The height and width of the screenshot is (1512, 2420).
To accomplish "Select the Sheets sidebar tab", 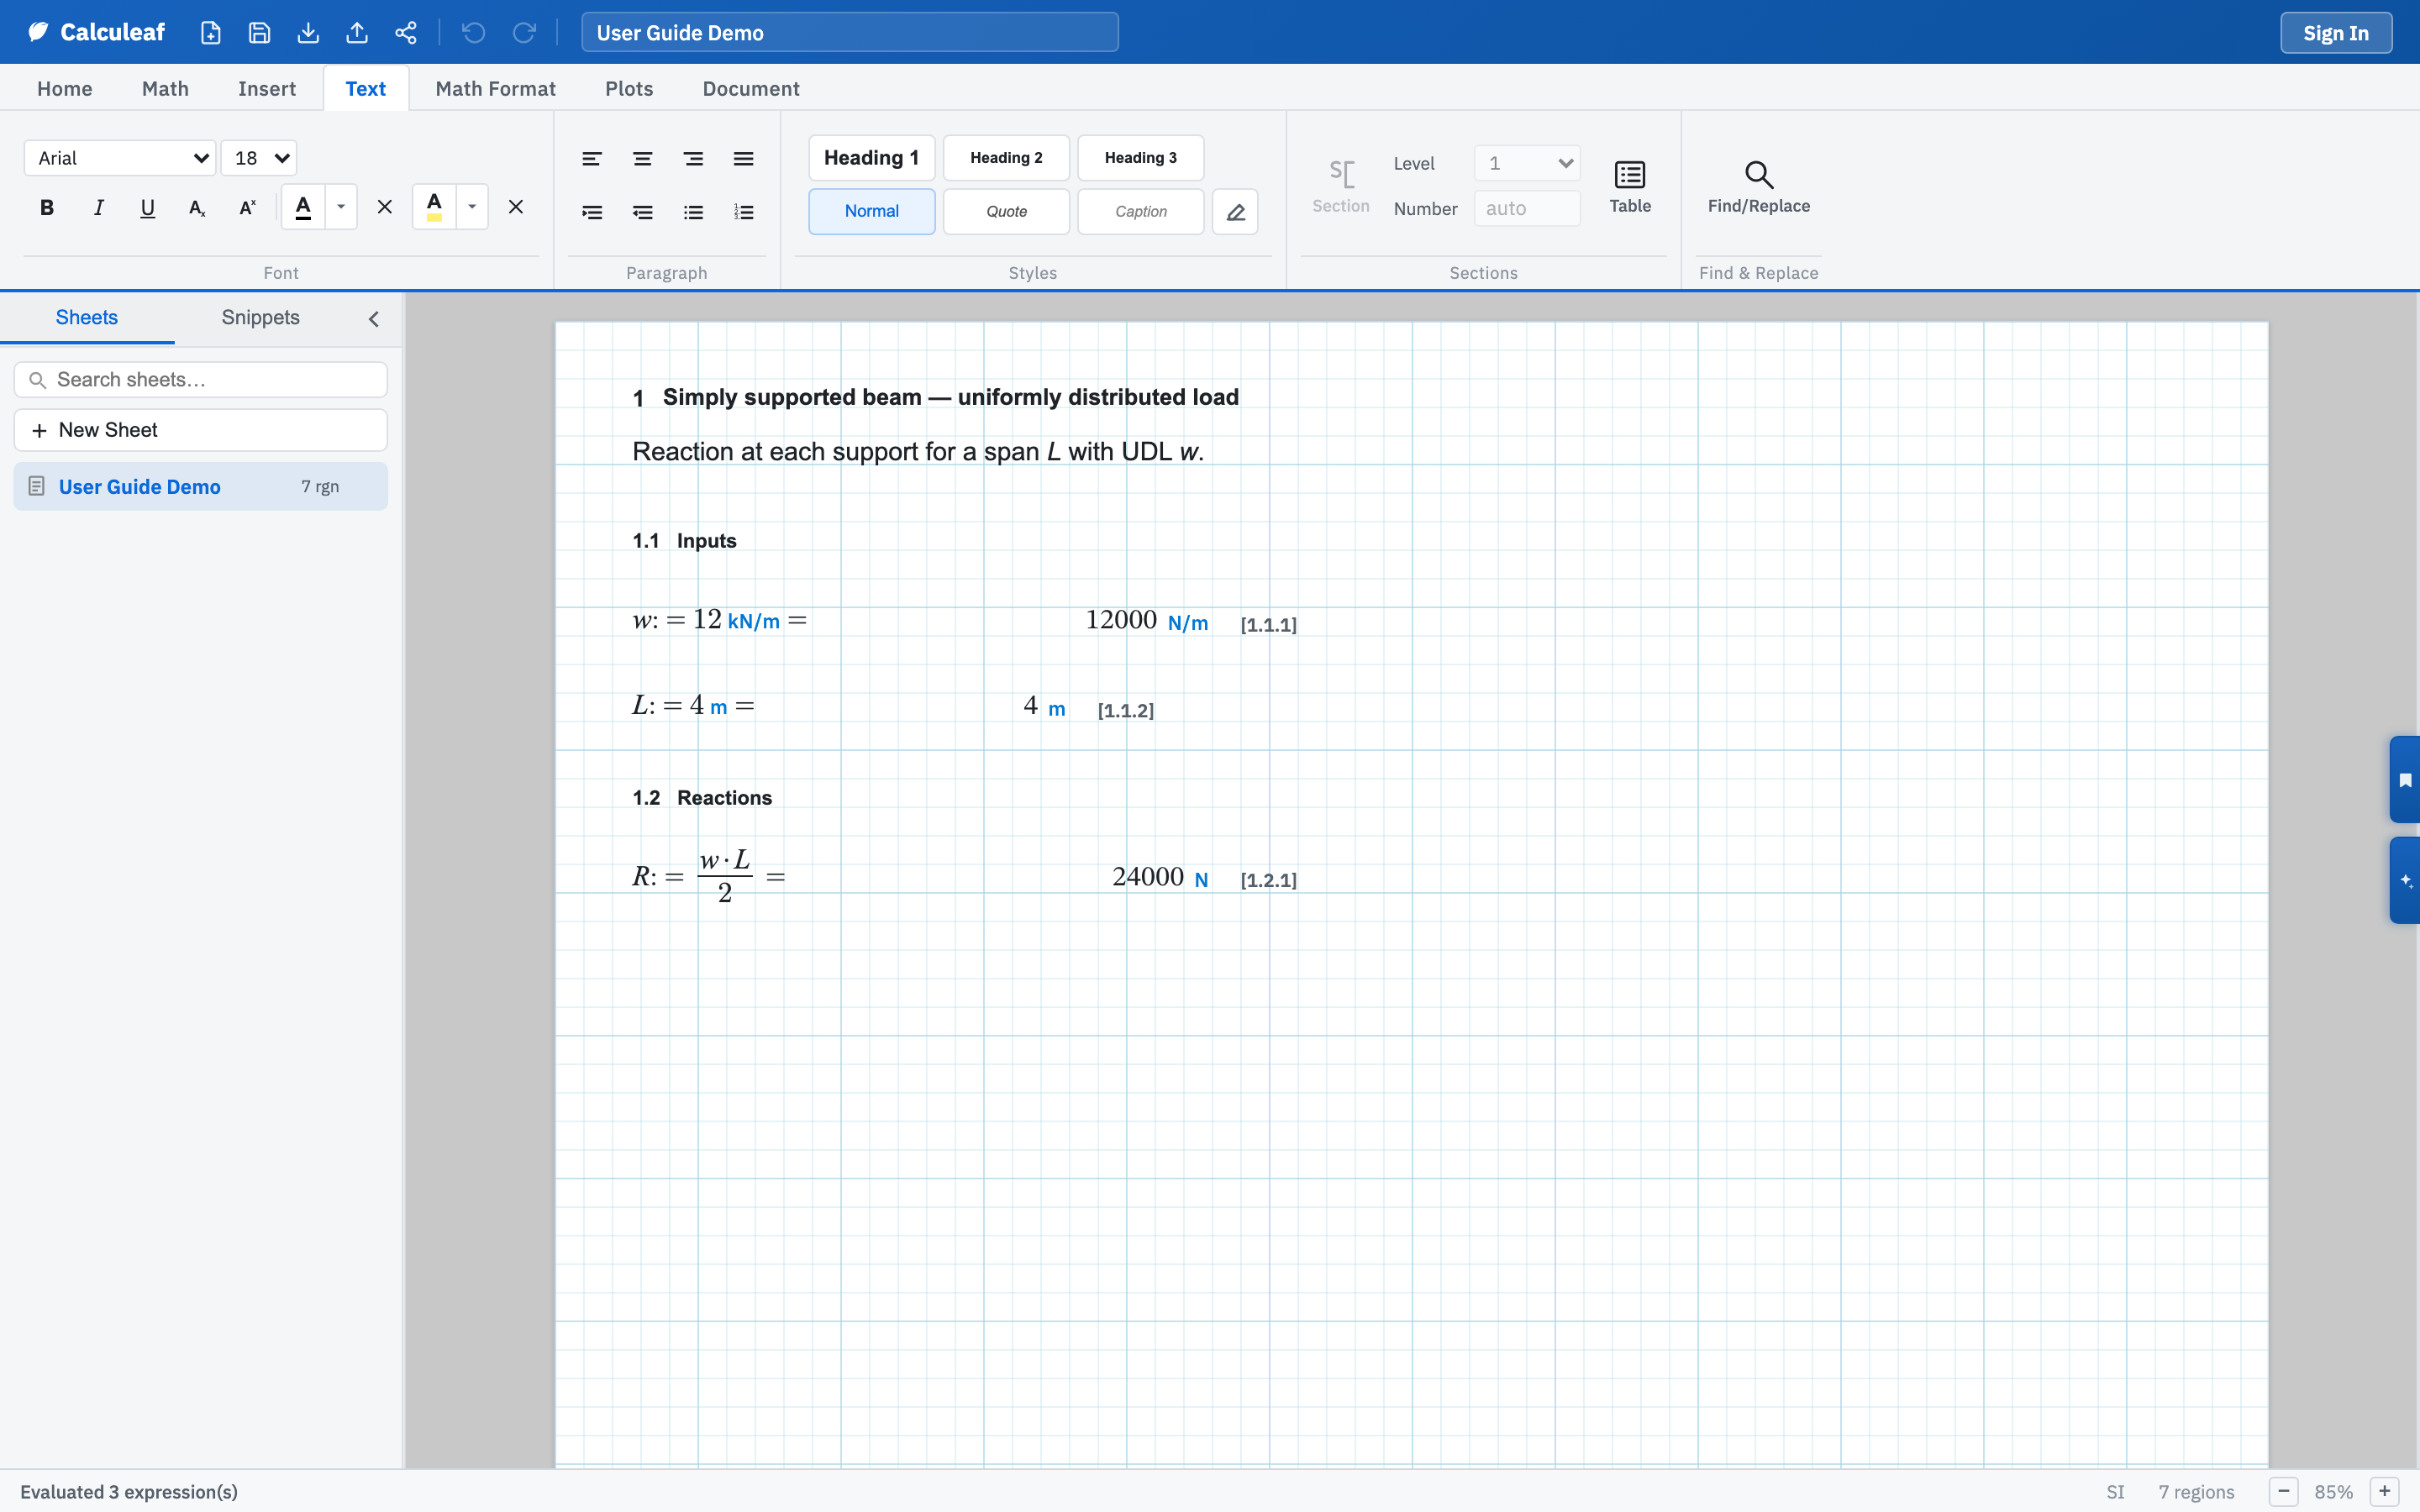I will click(x=87, y=317).
